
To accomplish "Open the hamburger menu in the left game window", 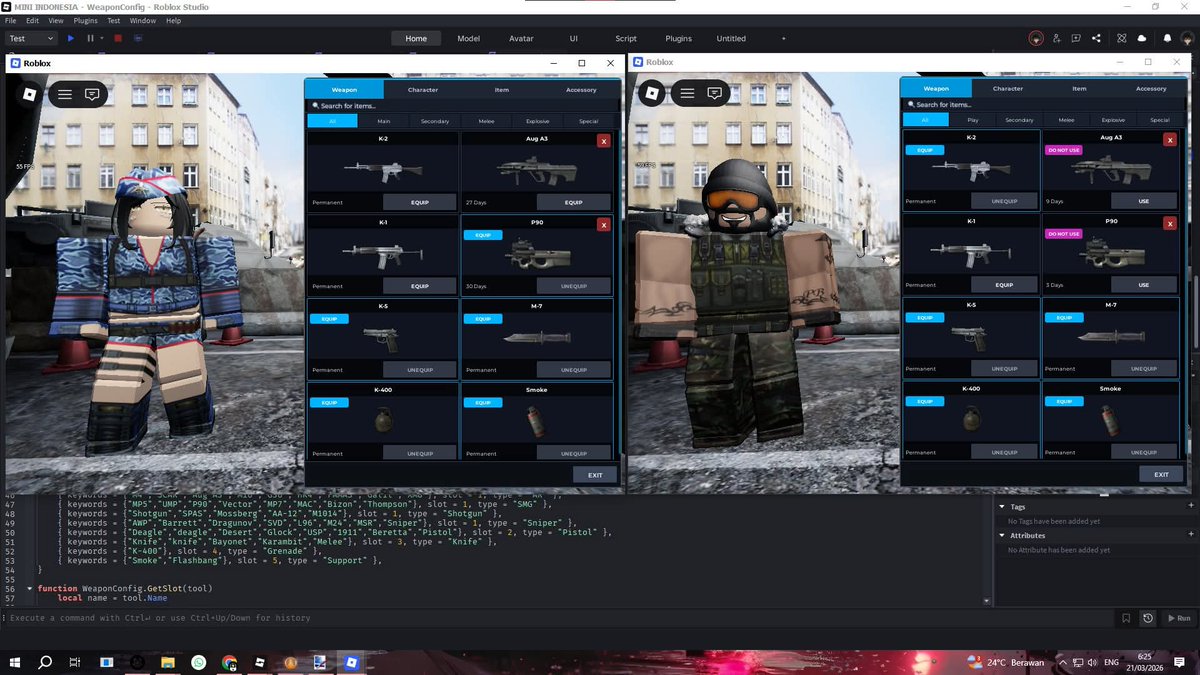I will tap(65, 94).
